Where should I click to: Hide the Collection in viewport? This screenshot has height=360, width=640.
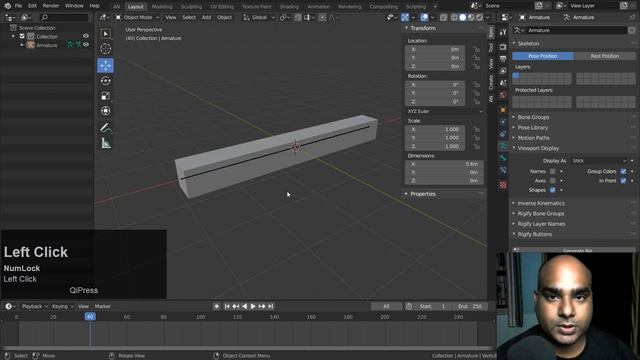pyautogui.click(x=86, y=36)
